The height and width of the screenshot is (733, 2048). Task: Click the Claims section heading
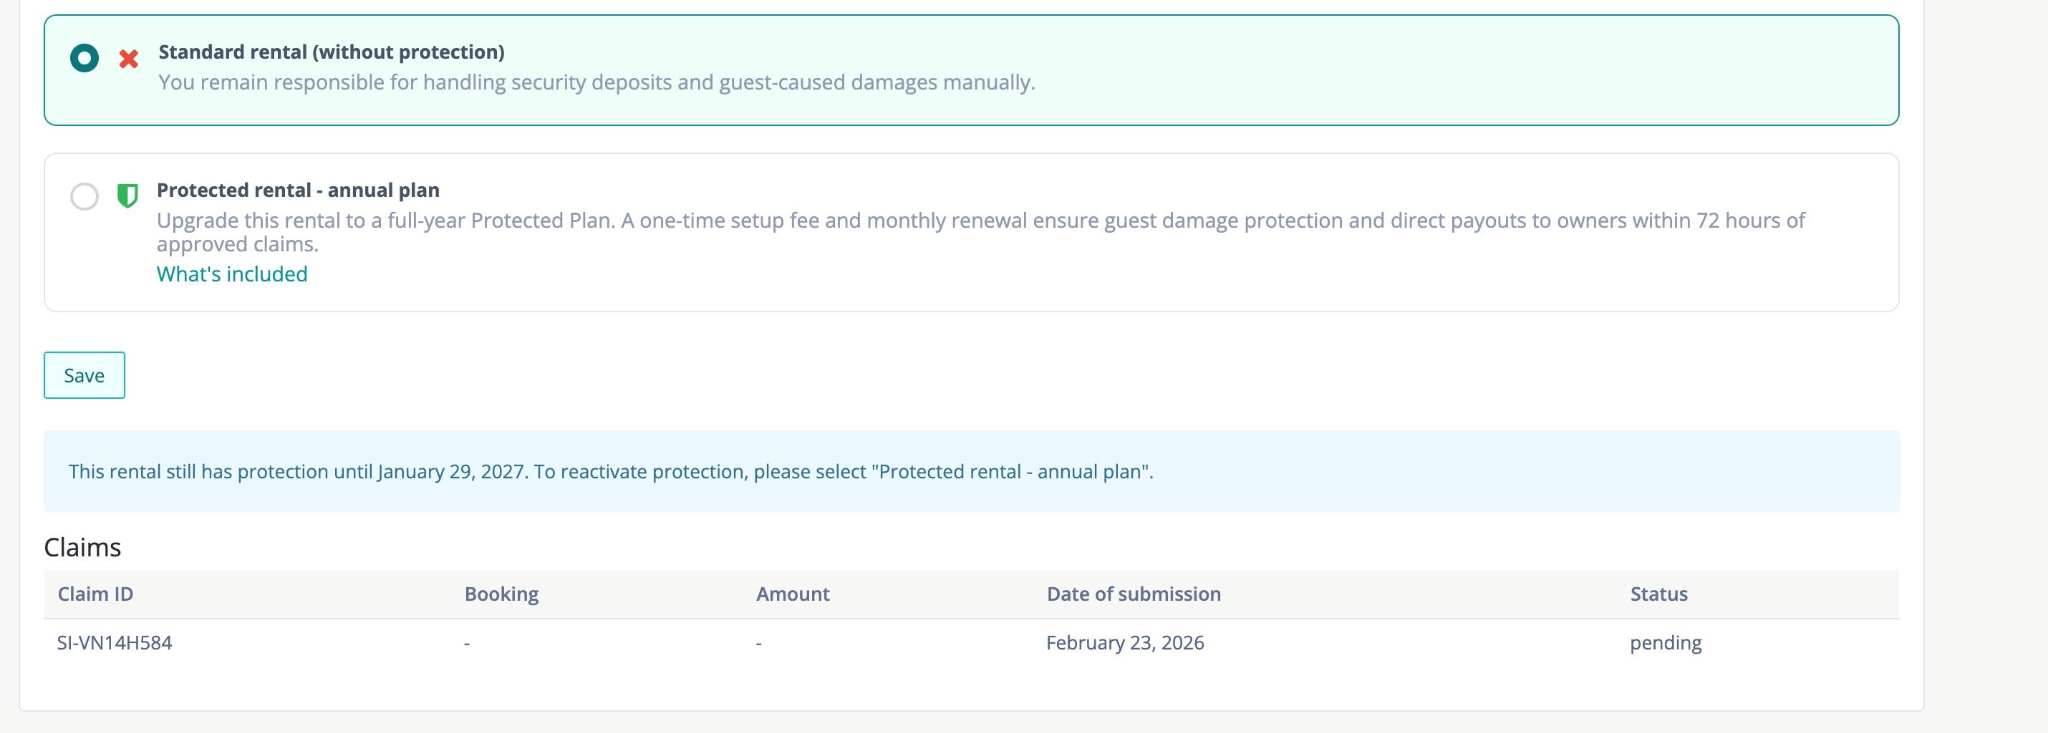pos(82,547)
